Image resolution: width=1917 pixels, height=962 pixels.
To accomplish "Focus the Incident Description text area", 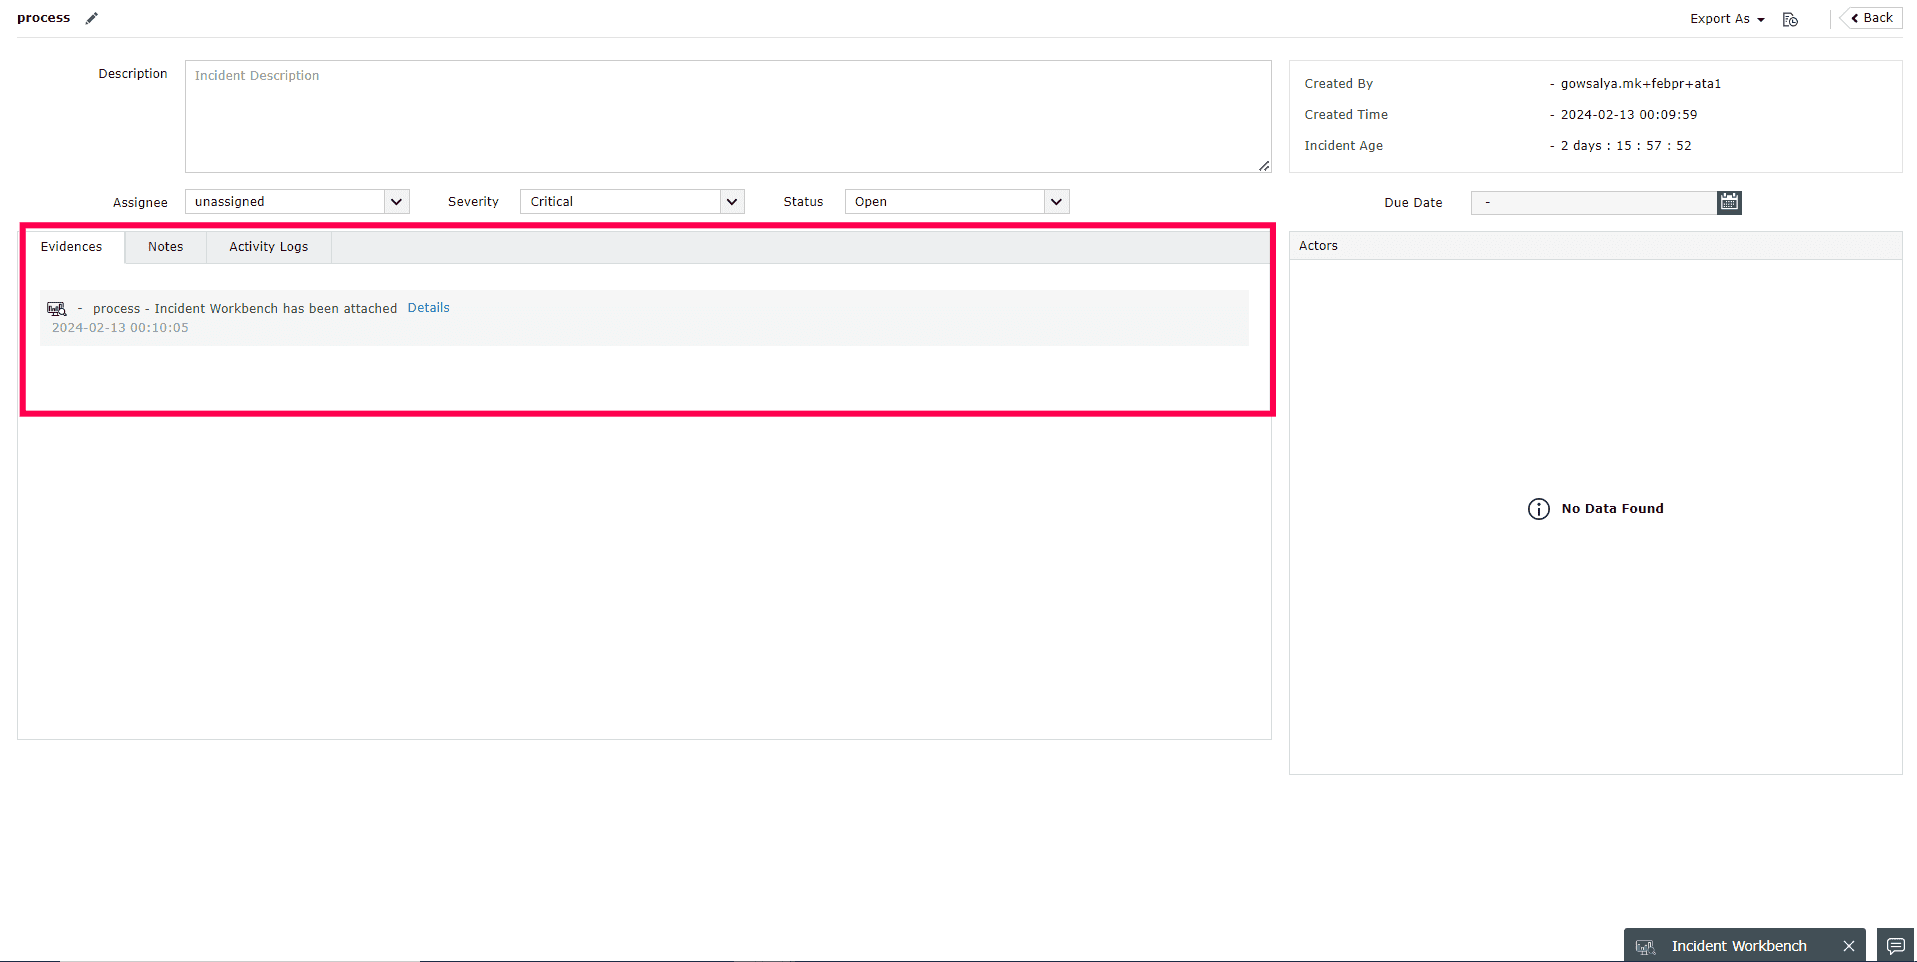I will coord(728,116).
